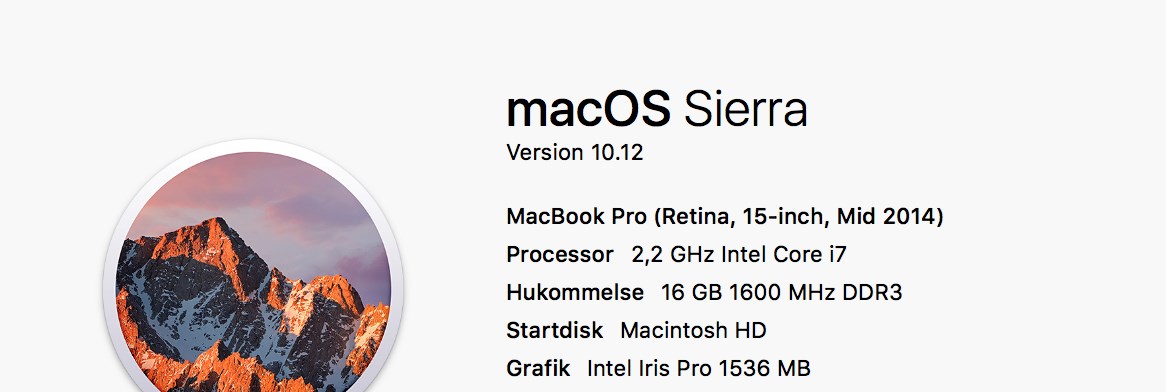This screenshot has width=1166, height=392.
Task: Select the Intel Iris Pro 1536 MB value
Action: [698, 368]
